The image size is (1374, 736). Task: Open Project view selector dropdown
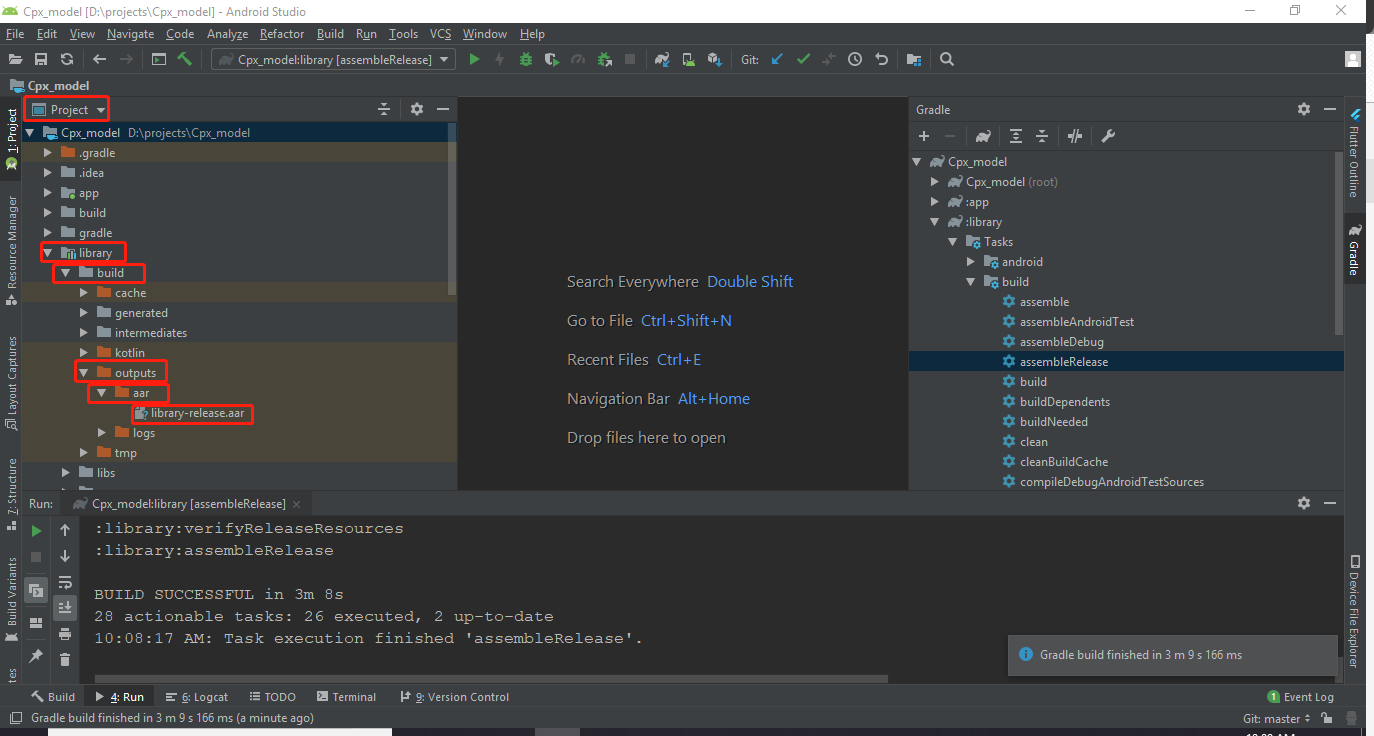(69, 109)
